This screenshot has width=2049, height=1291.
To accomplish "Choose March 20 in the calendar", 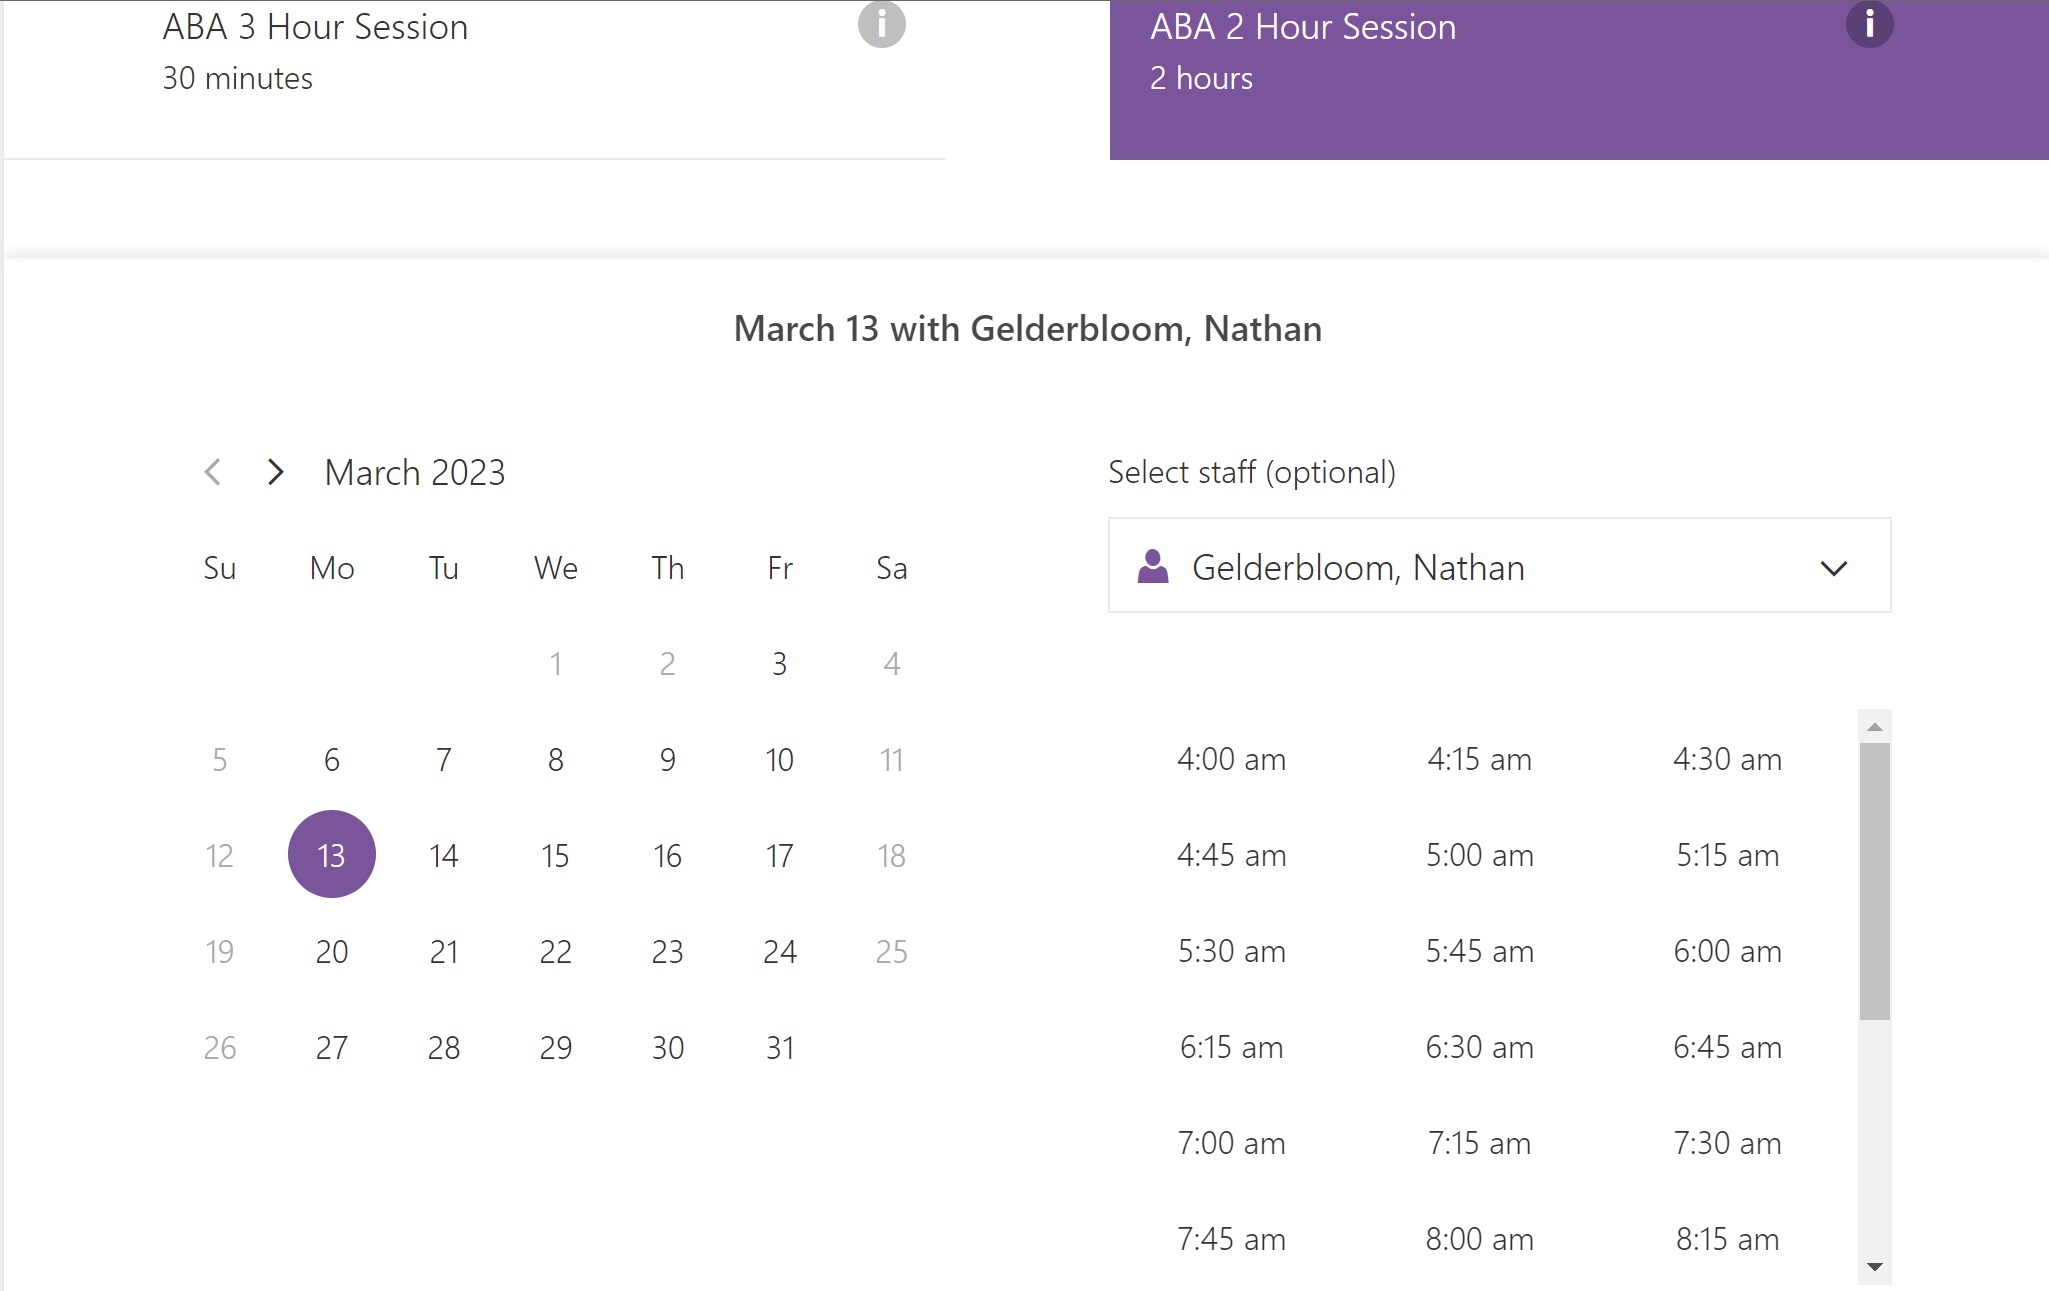I will 331,951.
